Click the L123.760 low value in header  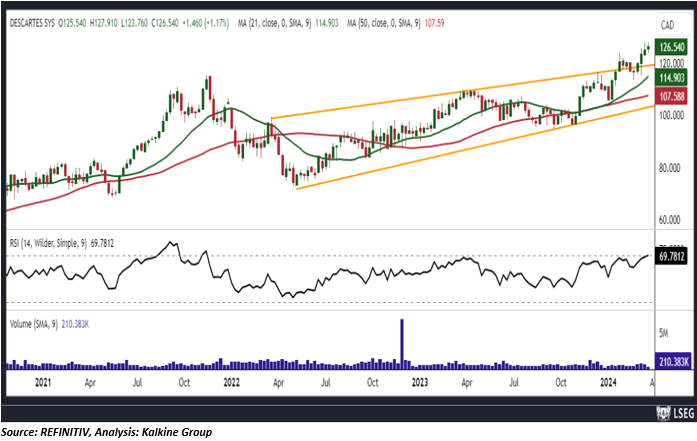(x=134, y=23)
